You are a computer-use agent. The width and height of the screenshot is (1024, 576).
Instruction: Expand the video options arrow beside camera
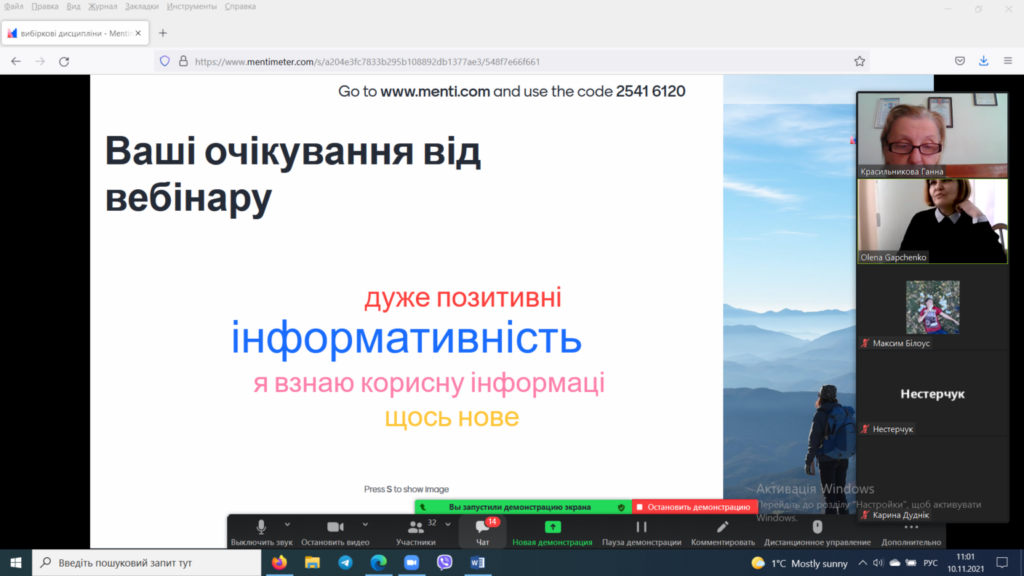pyautogui.click(x=365, y=524)
